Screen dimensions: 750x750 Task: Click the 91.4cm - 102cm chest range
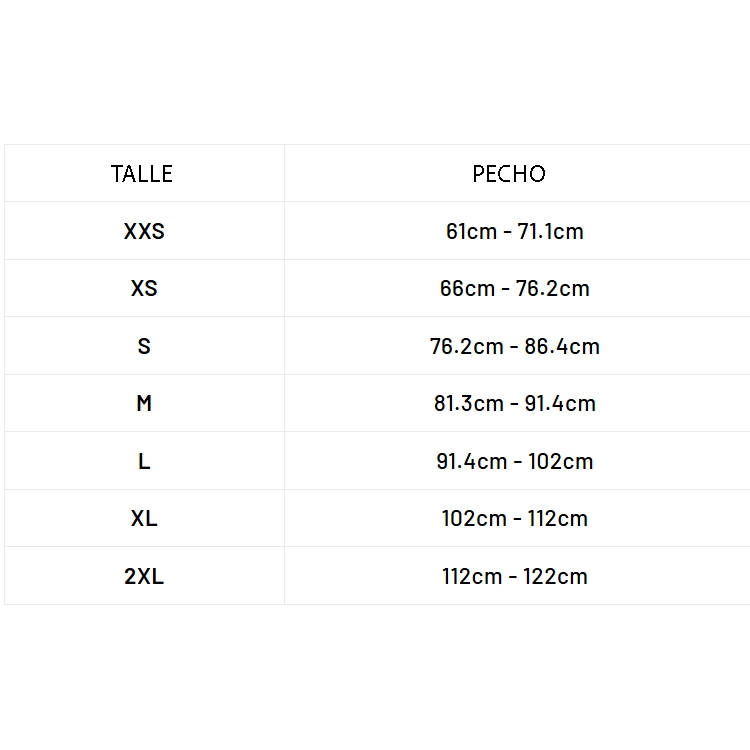tap(515, 462)
